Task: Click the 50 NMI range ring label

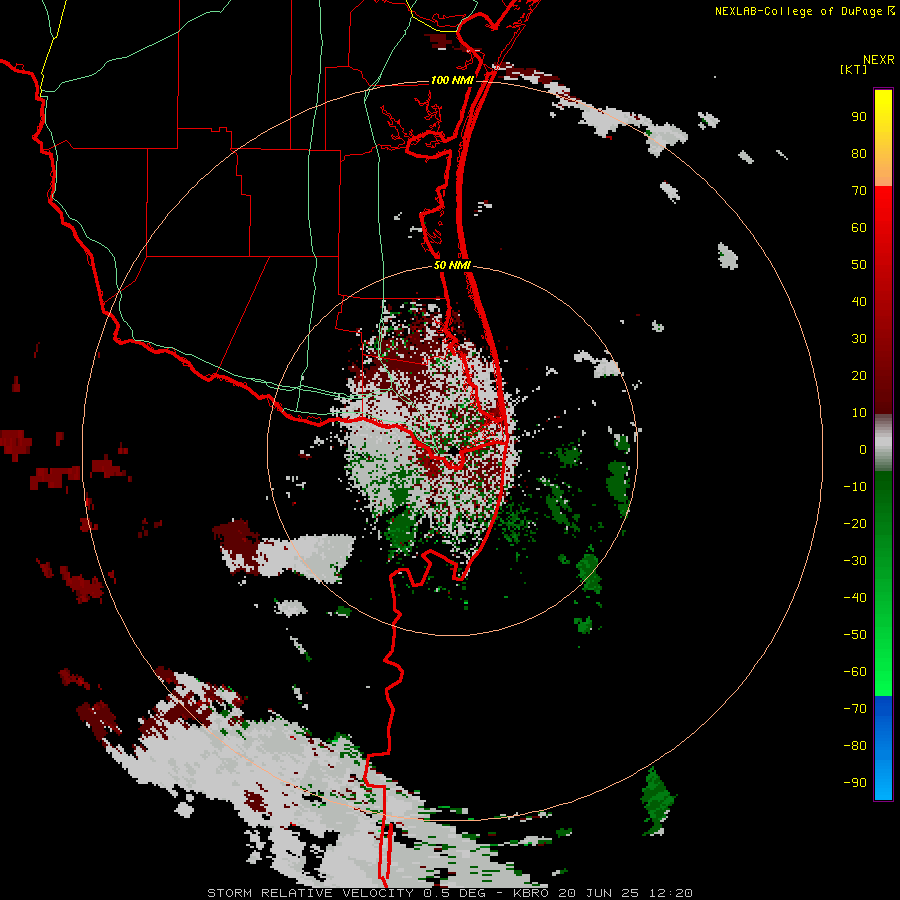Action: point(452,265)
